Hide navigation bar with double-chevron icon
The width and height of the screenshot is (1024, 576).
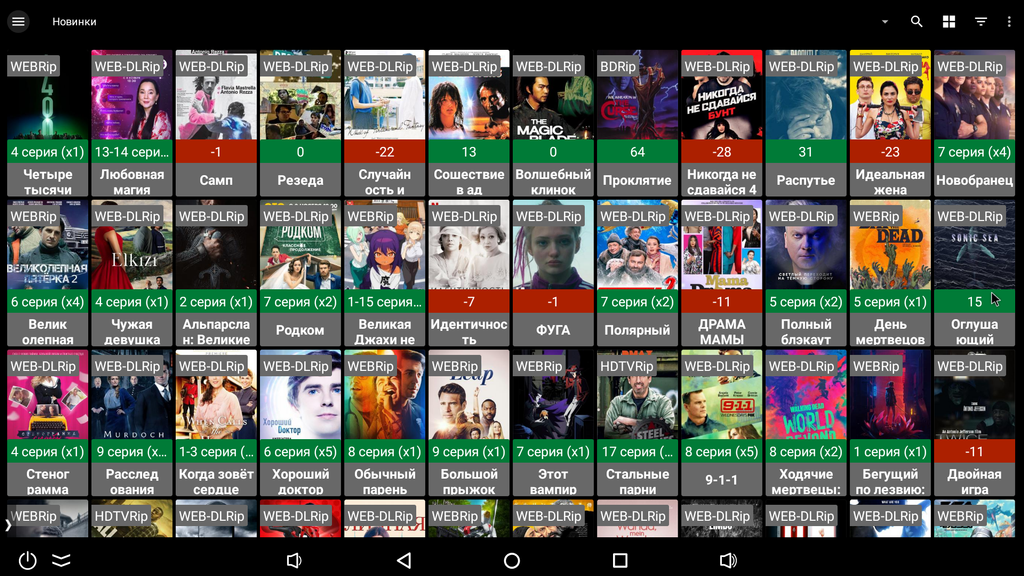(x=61, y=560)
